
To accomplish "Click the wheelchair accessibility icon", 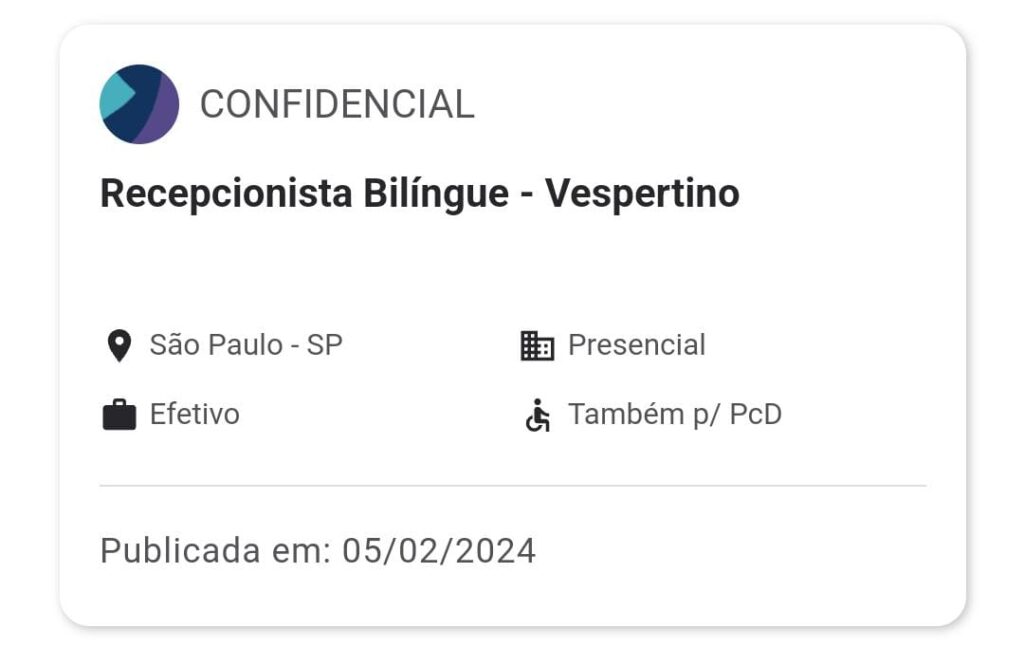I will pos(537,415).
